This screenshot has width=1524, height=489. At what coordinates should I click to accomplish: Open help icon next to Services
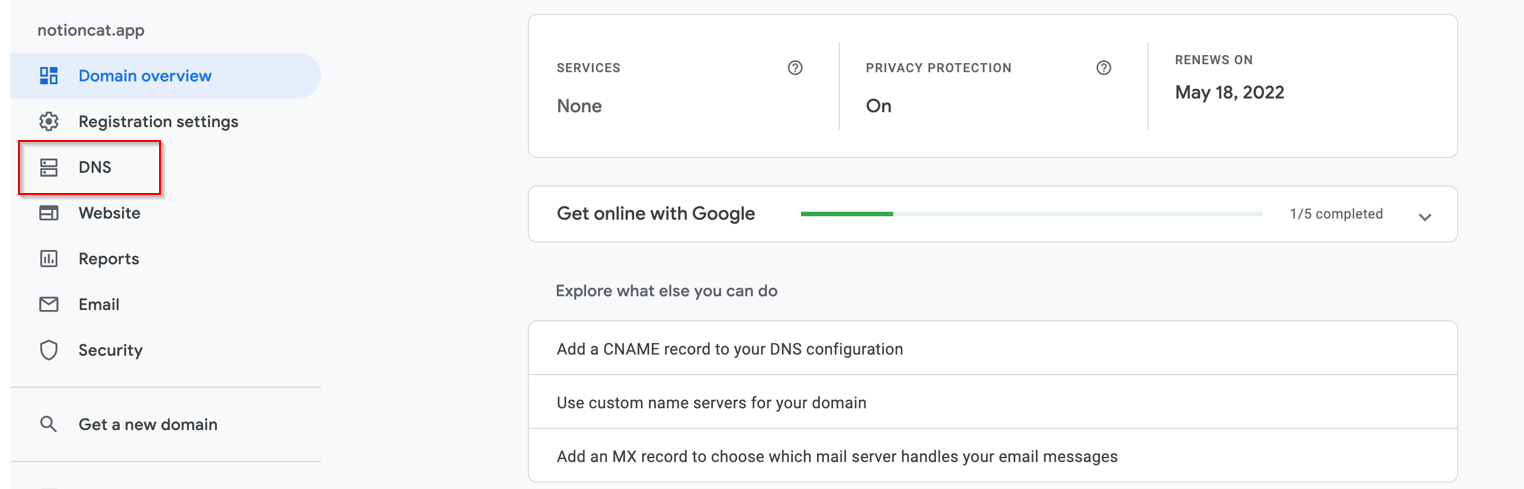click(795, 68)
